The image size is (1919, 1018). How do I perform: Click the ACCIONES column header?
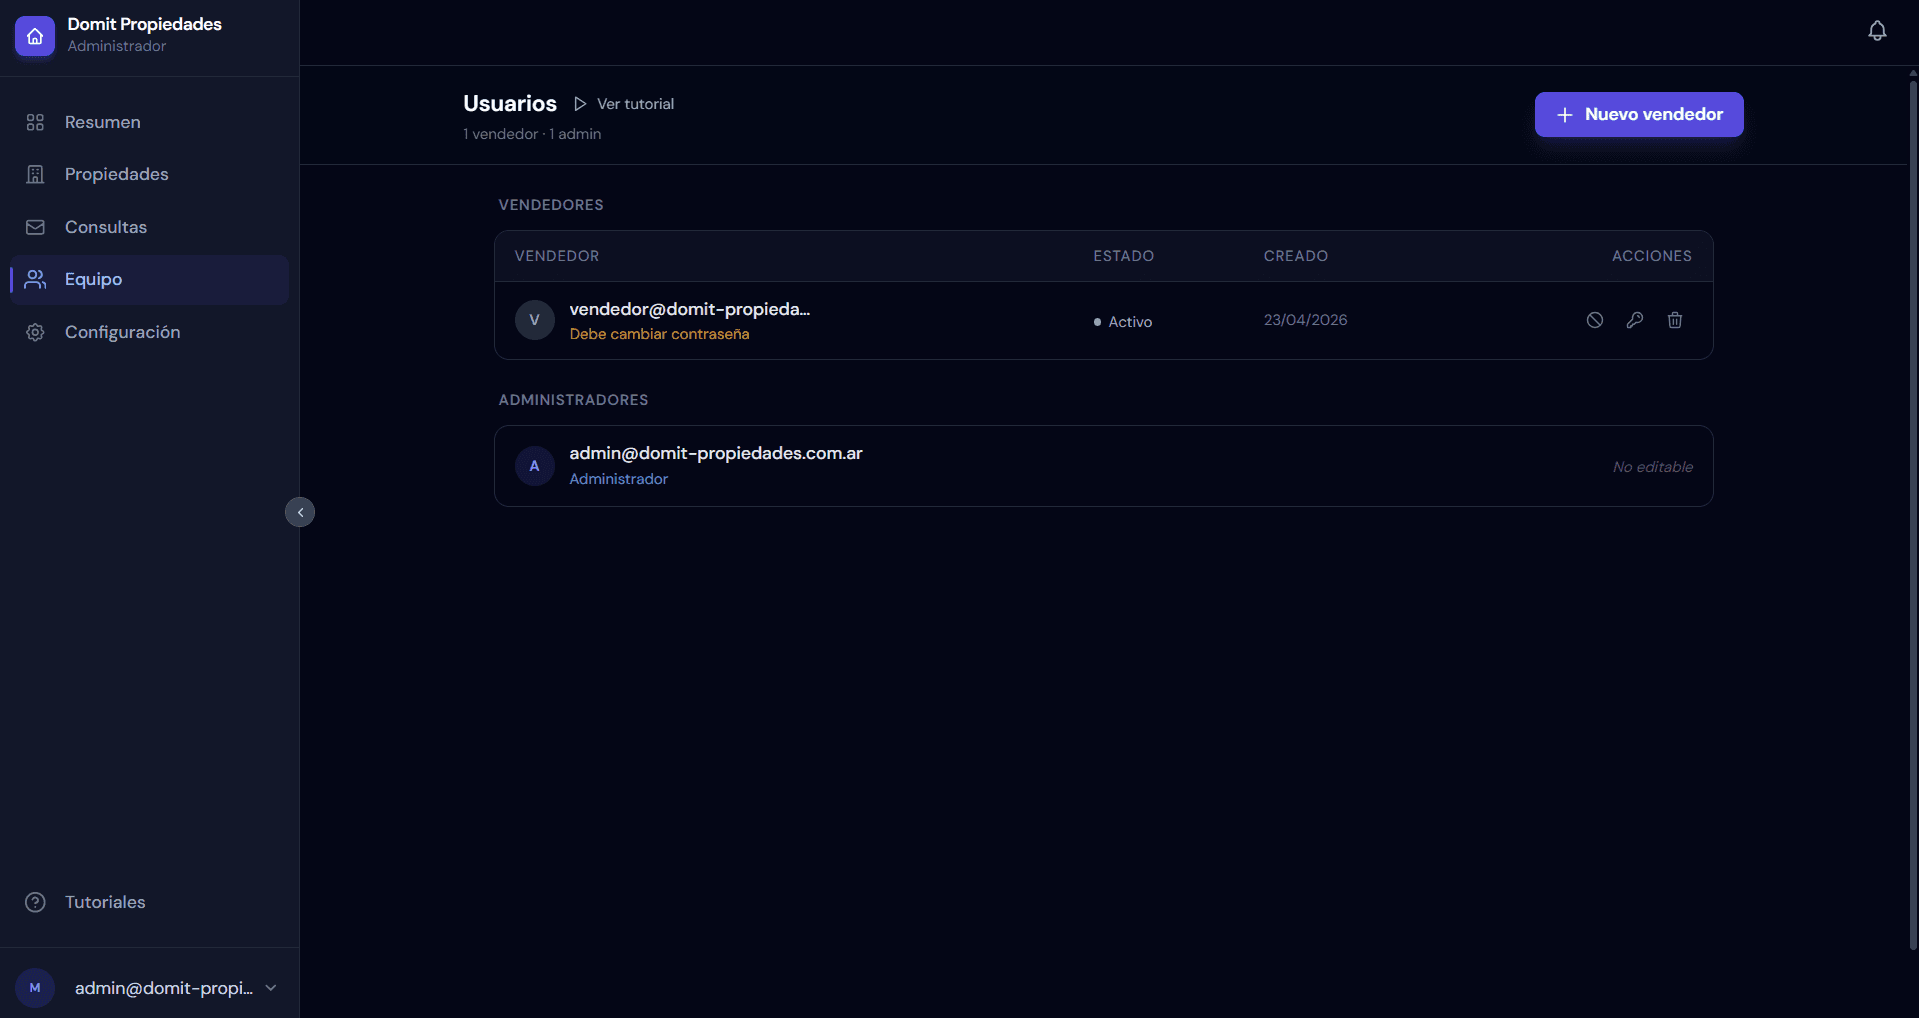1652,256
